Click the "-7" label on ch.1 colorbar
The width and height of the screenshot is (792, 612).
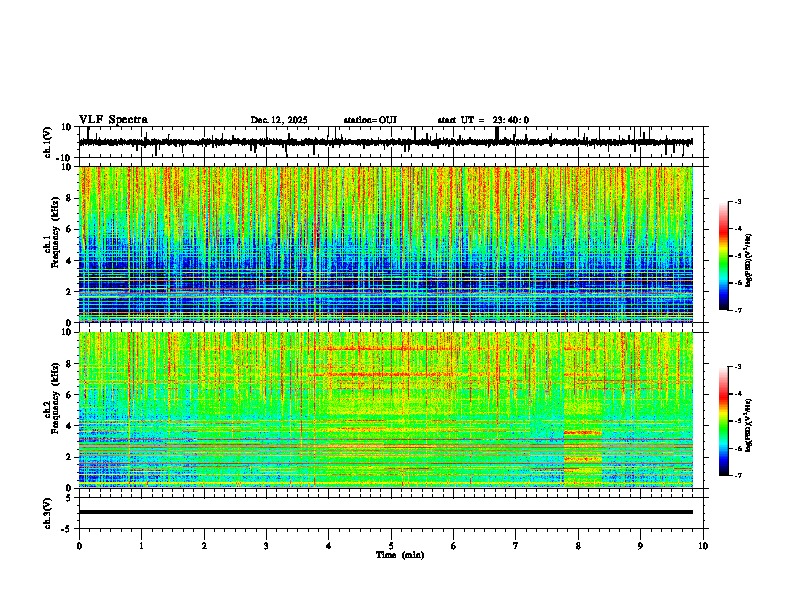pyautogui.click(x=738, y=310)
